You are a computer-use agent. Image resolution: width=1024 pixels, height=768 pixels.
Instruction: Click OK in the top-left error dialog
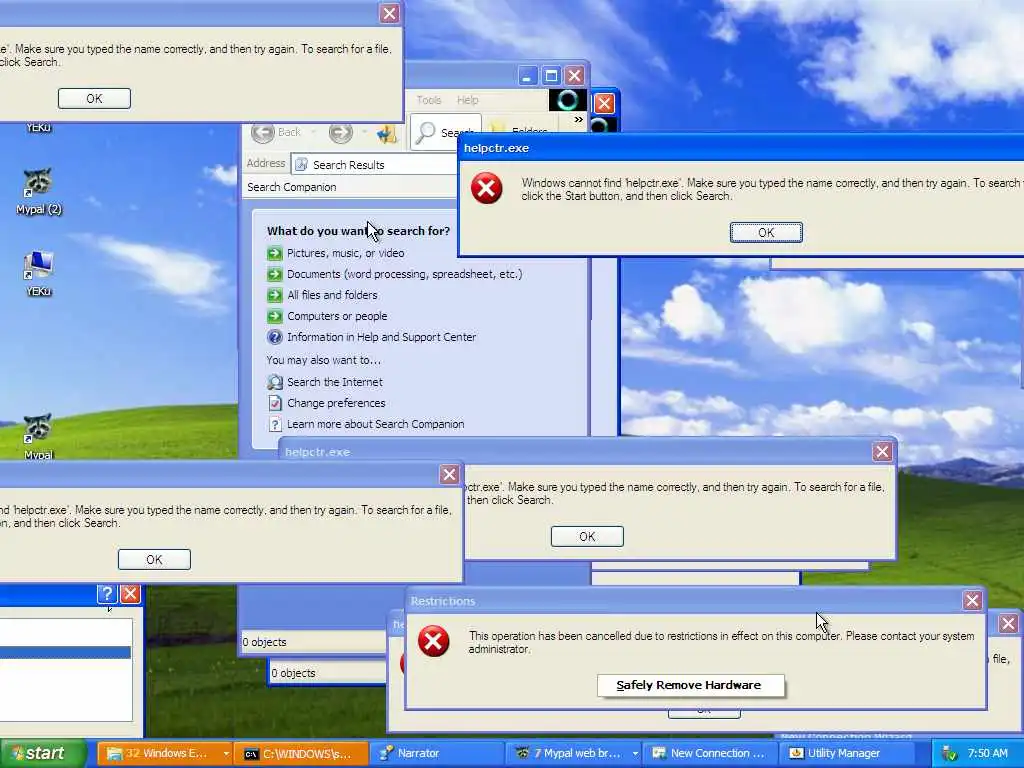(94, 99)
